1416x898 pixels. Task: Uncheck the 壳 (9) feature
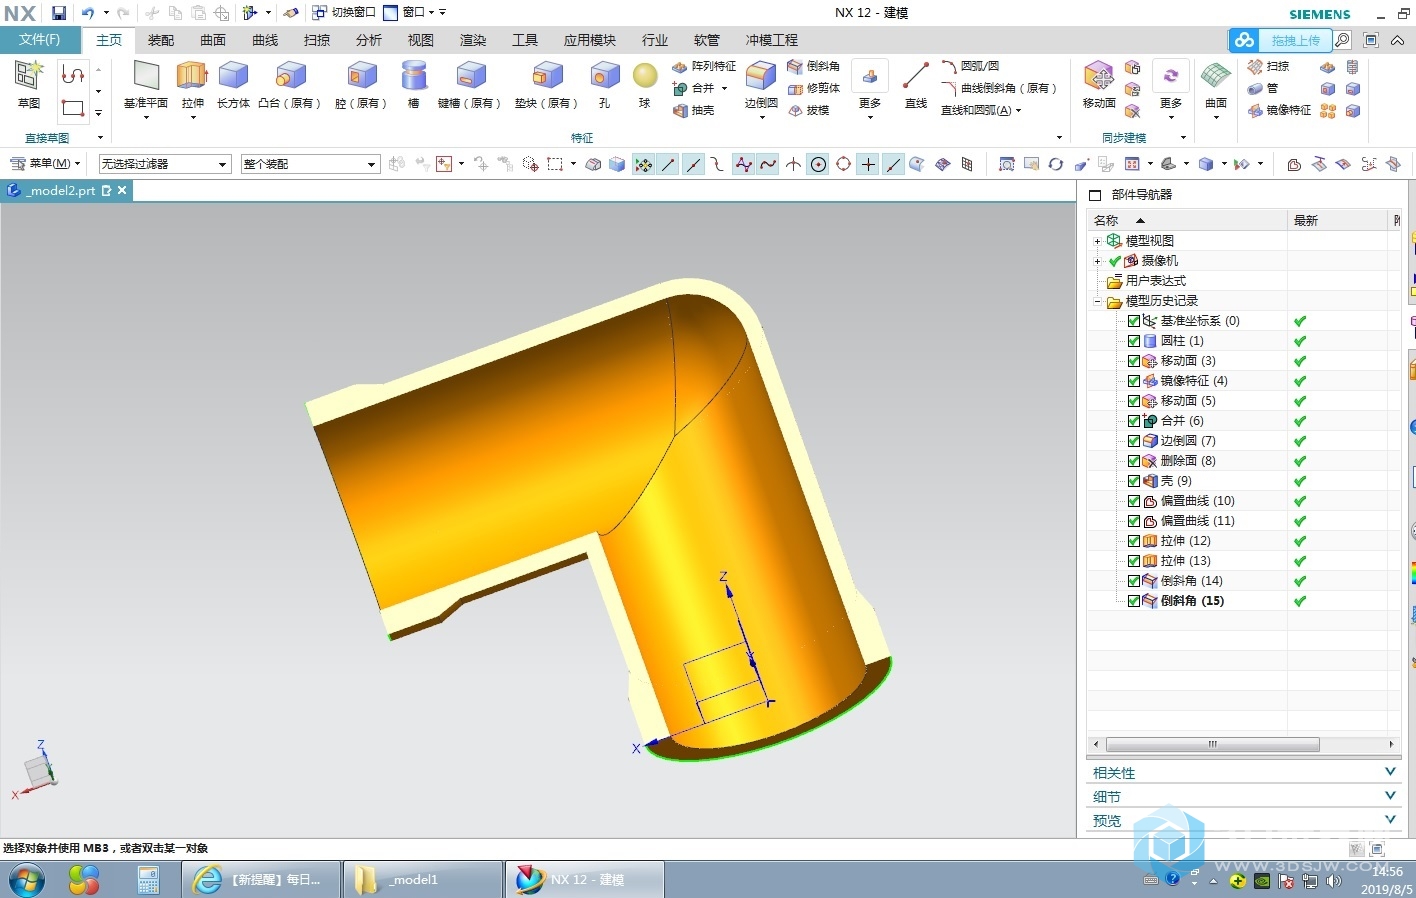[1134, 481]
